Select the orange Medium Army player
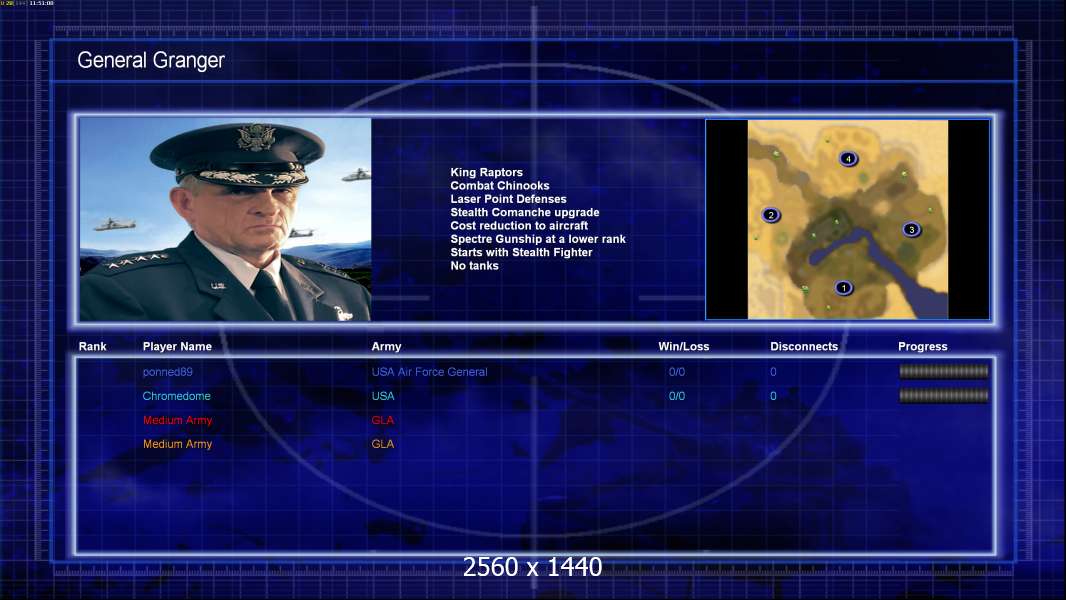Viewport: 1066px width, 600px height. point(177,444)
